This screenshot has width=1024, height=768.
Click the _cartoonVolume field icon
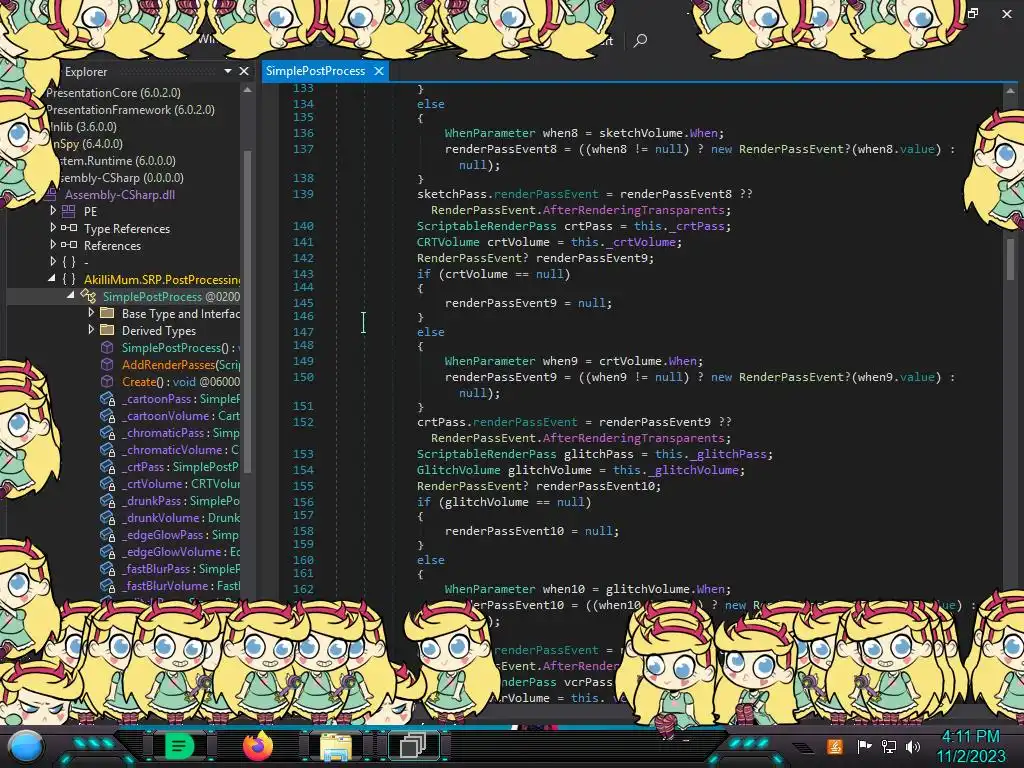(x=108, y=415)
